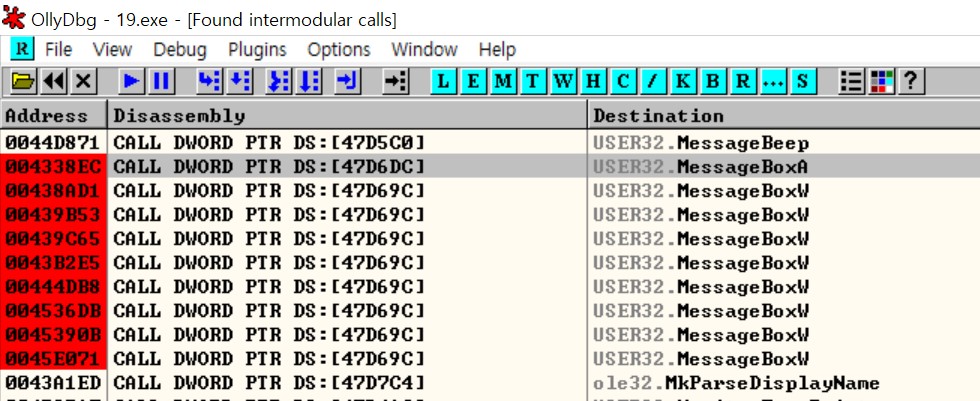Open the Window menu
This screenshot has height=401, width=980.
(424, 49)
